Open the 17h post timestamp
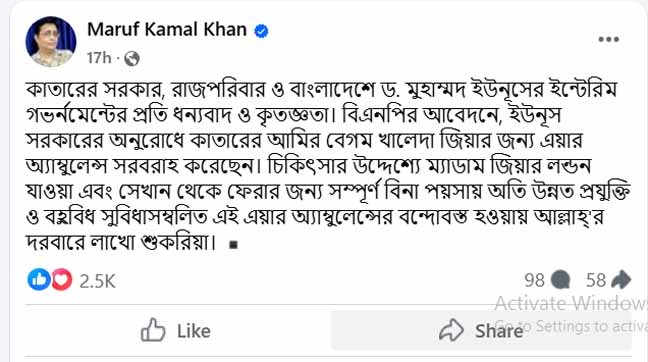Viewport: 648px width, 362px height. click(99, 58)
